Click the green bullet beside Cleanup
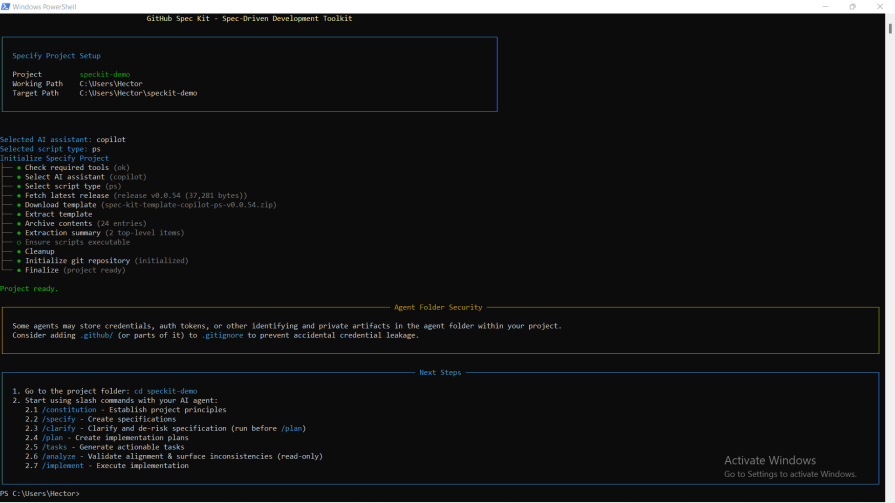 [x=19, y=252]
